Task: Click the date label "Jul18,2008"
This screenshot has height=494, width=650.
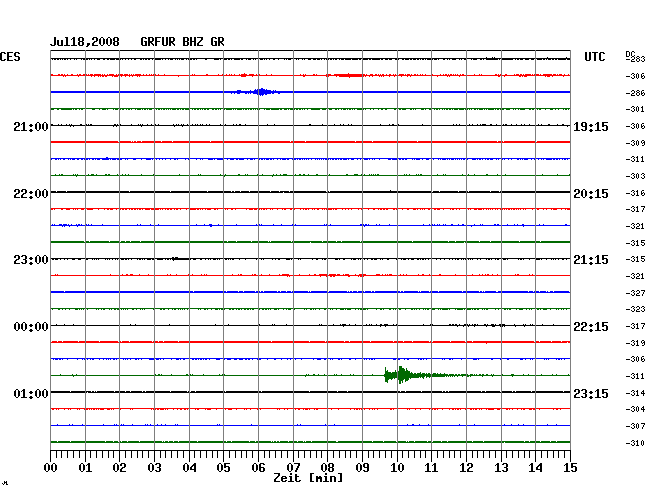Action: pos(85,42)
